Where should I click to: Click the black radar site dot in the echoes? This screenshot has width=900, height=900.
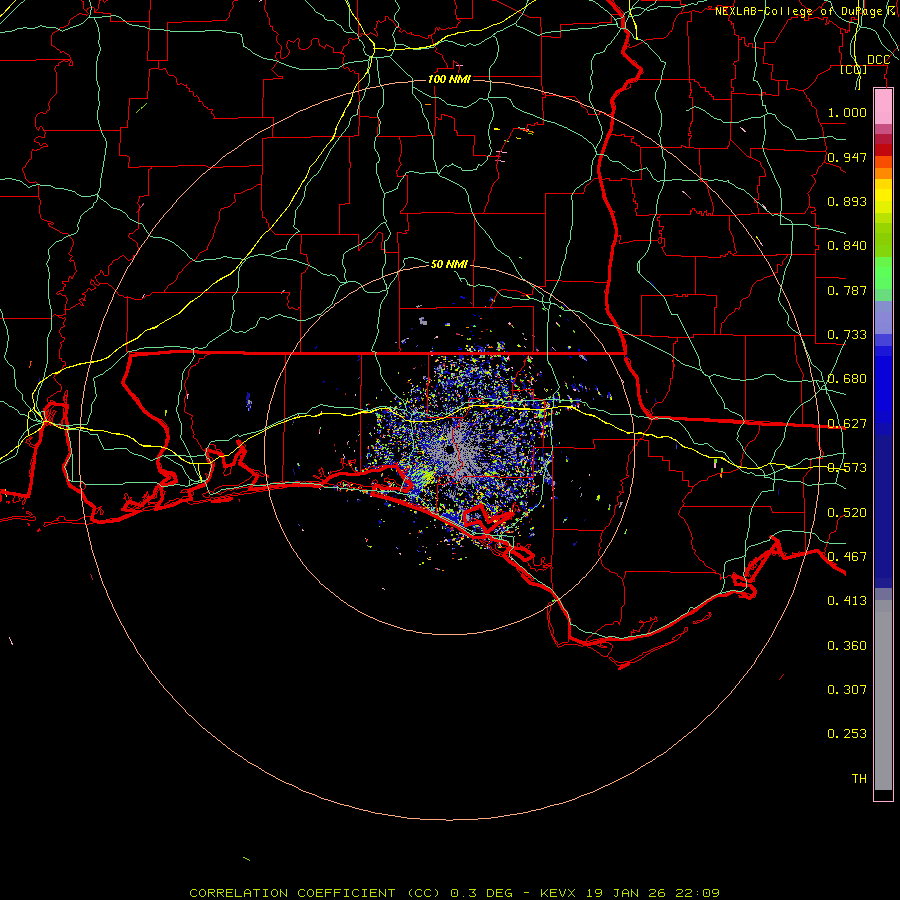coord(449,449)
